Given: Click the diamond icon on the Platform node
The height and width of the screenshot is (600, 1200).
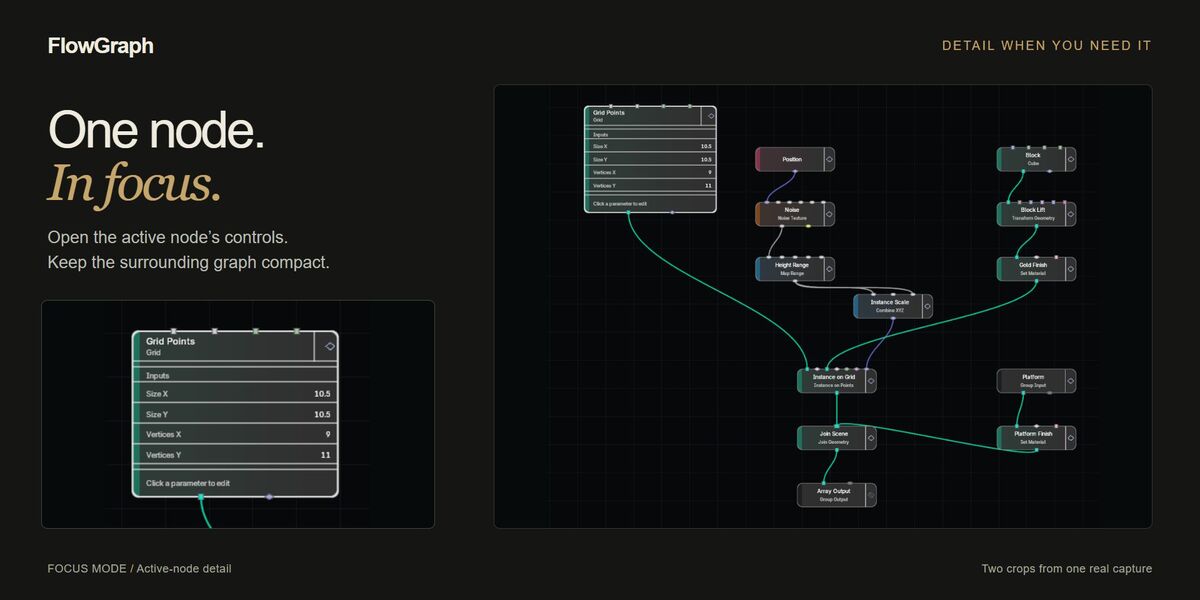Looking at the screenshot, I should tap(1069, 381).
